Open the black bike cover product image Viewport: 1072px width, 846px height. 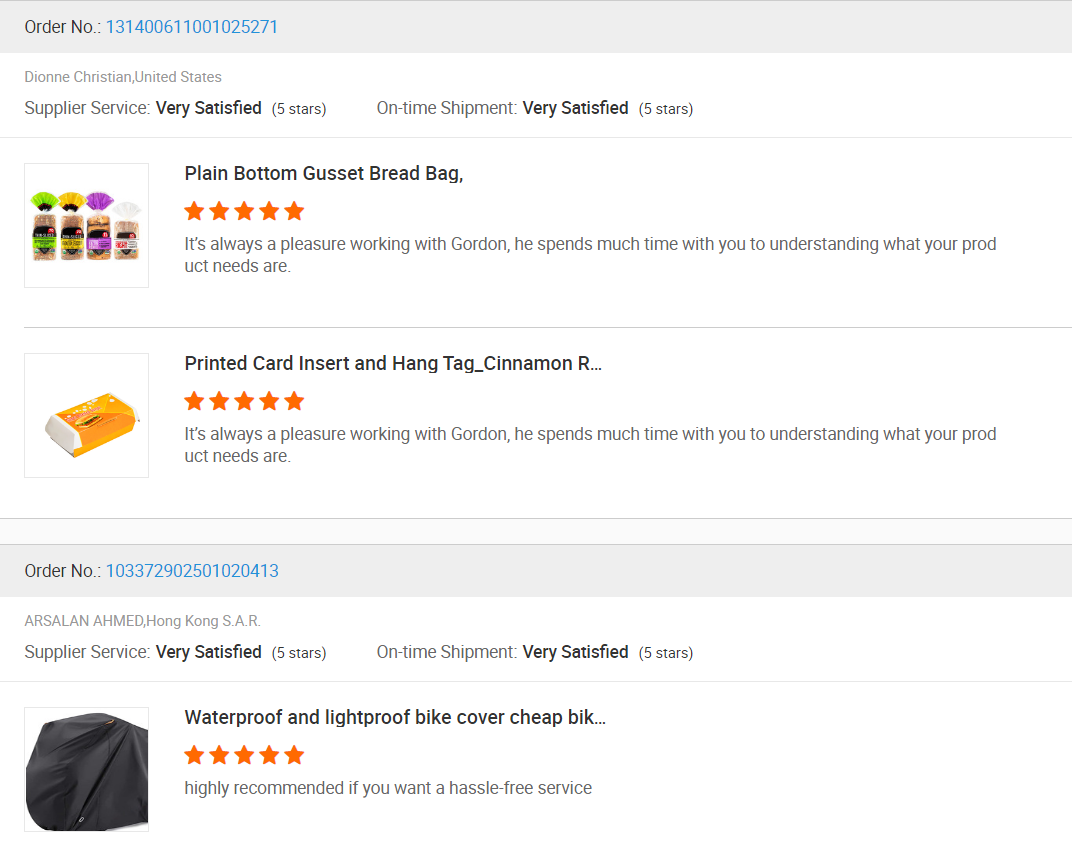click(86, 769)
